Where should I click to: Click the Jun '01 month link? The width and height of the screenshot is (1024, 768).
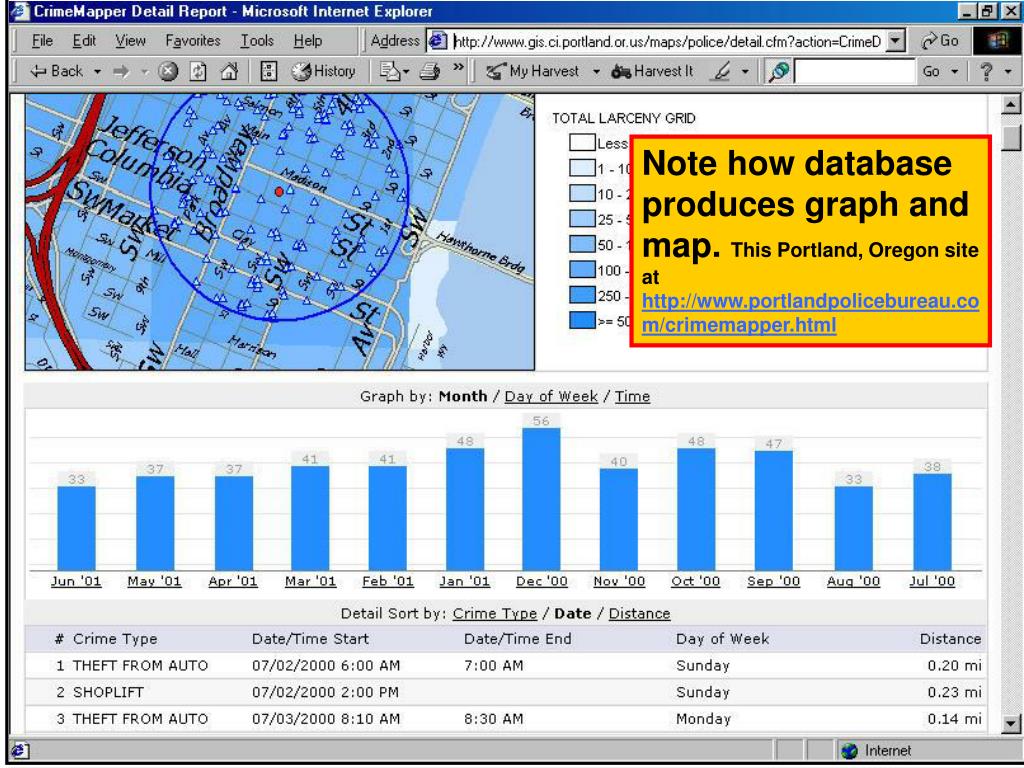click(76, 581)
